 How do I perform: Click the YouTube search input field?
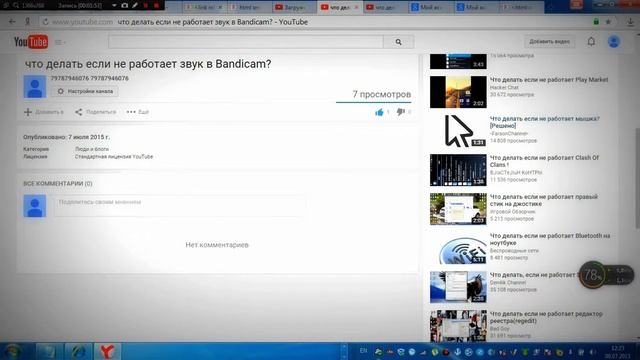(246, 42)
